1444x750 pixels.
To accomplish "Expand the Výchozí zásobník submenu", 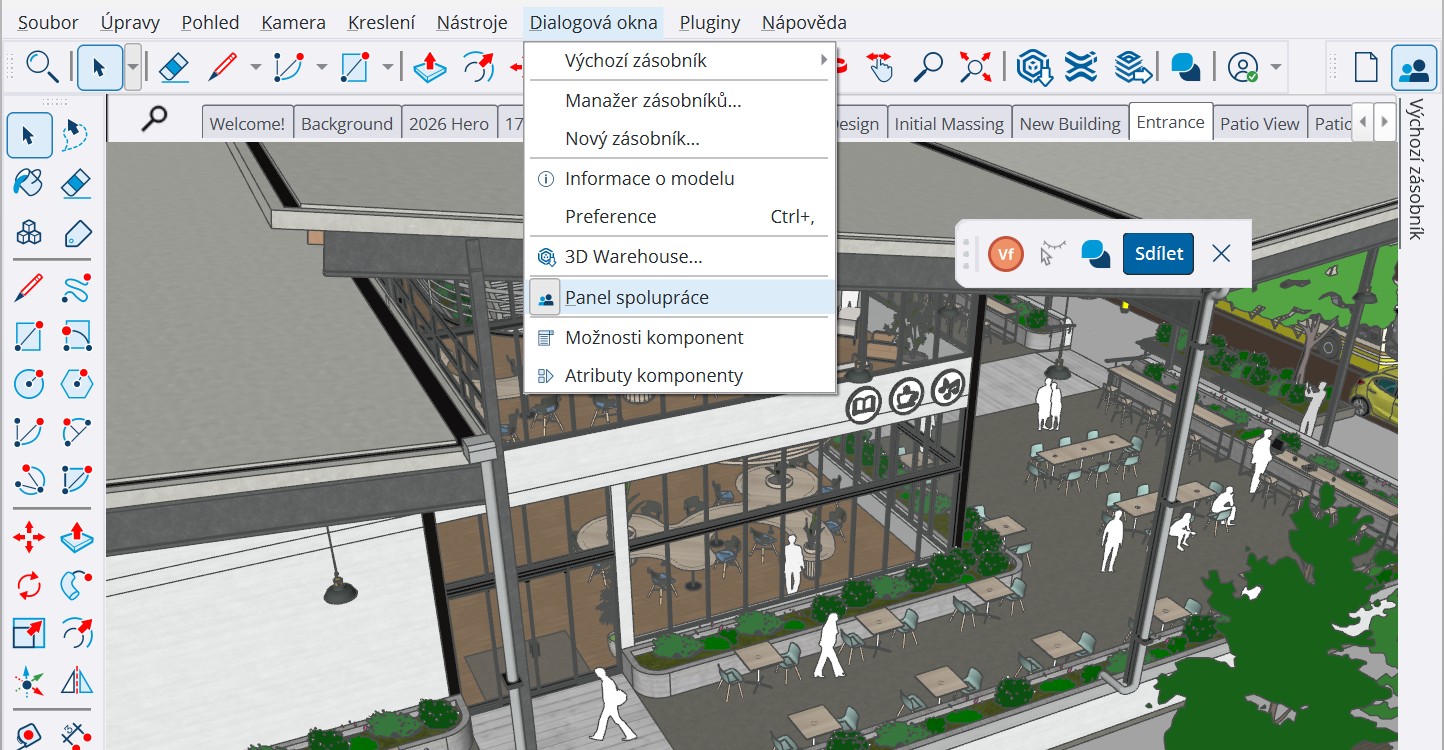I will pos(680,60).
